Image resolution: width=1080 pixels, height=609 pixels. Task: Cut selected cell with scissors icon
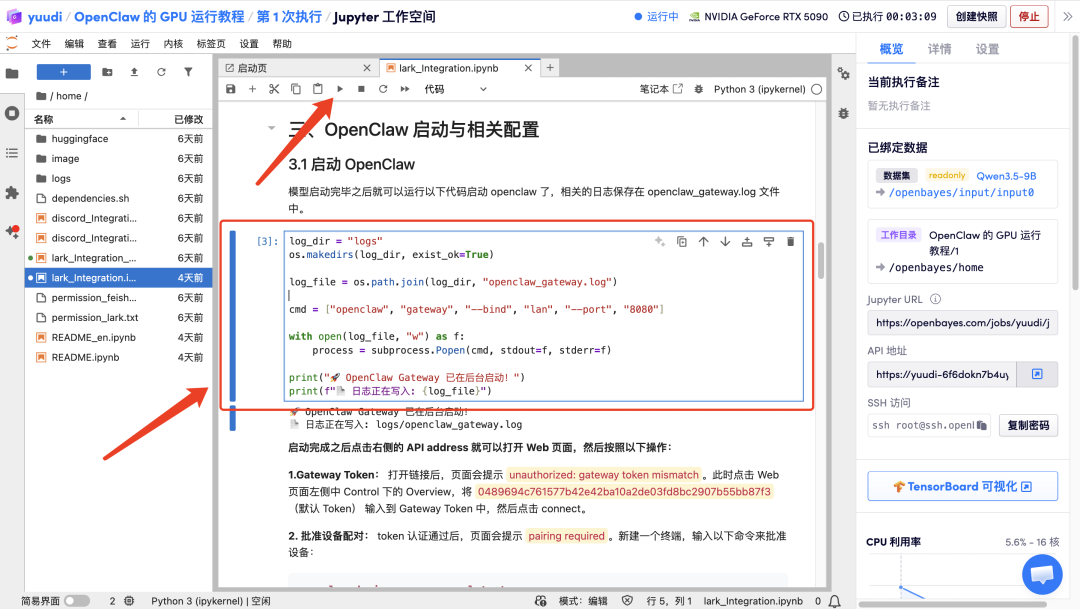point(274,89)
